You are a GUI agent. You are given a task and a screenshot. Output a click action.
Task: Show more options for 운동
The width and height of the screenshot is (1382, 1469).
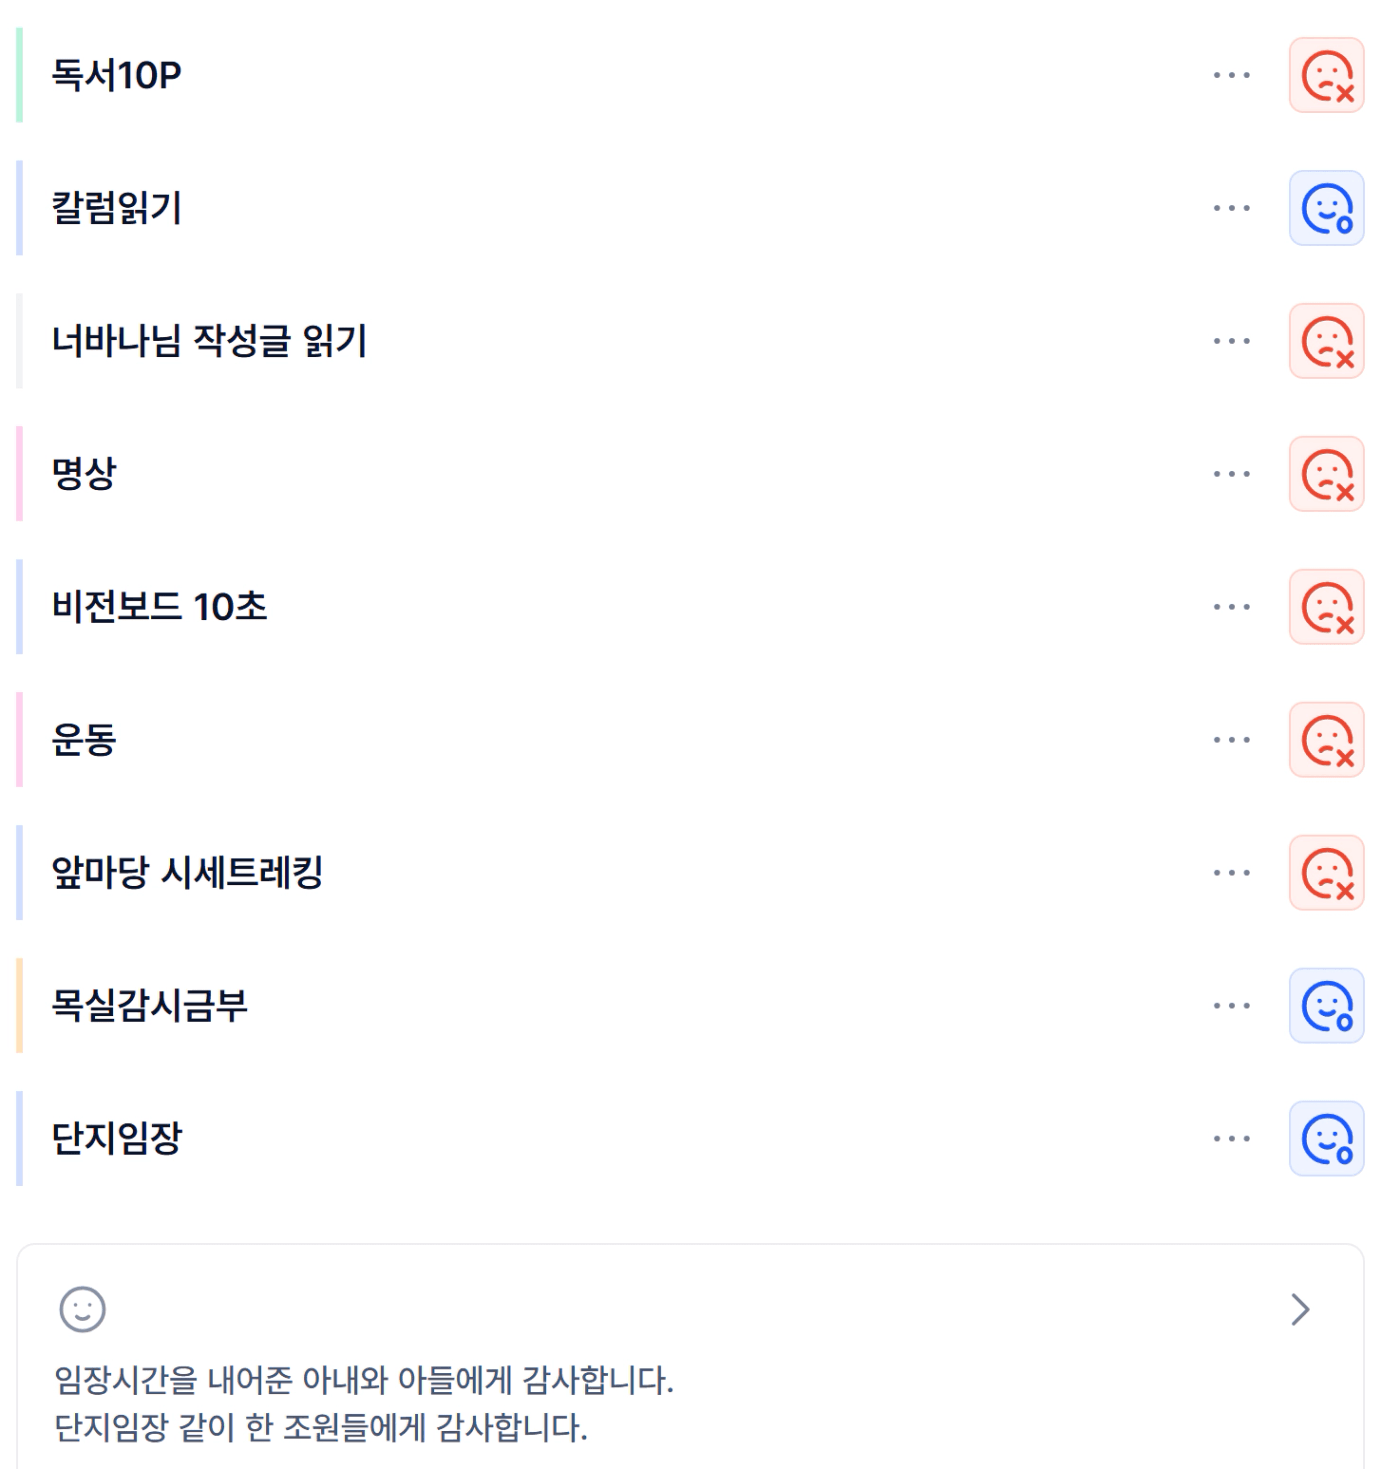click(1231, 740)
